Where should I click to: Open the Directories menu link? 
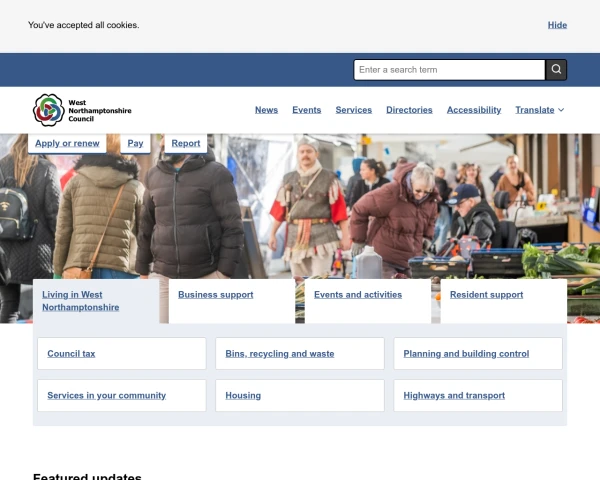(409, 110)
